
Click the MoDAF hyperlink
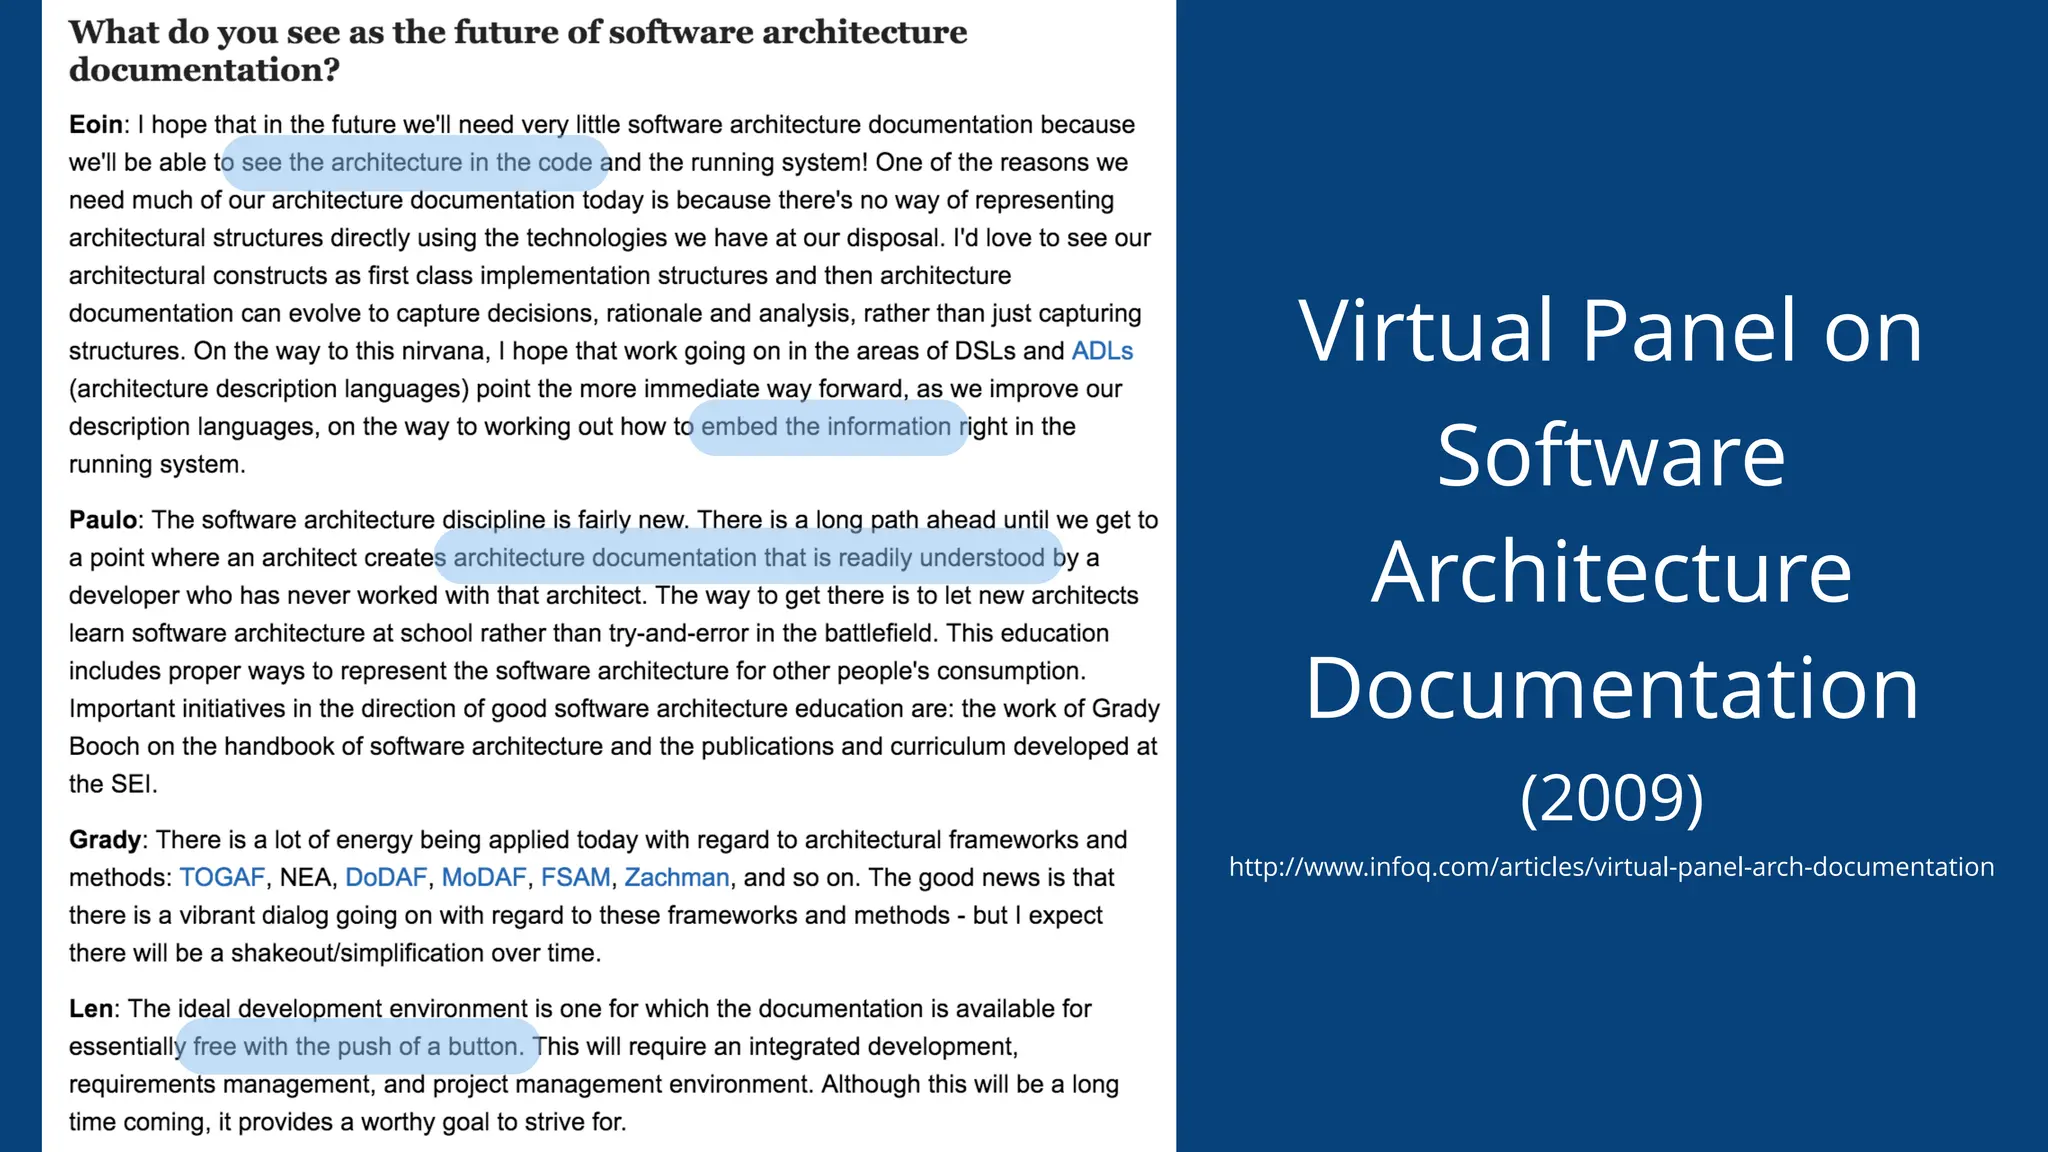[484, 877]
